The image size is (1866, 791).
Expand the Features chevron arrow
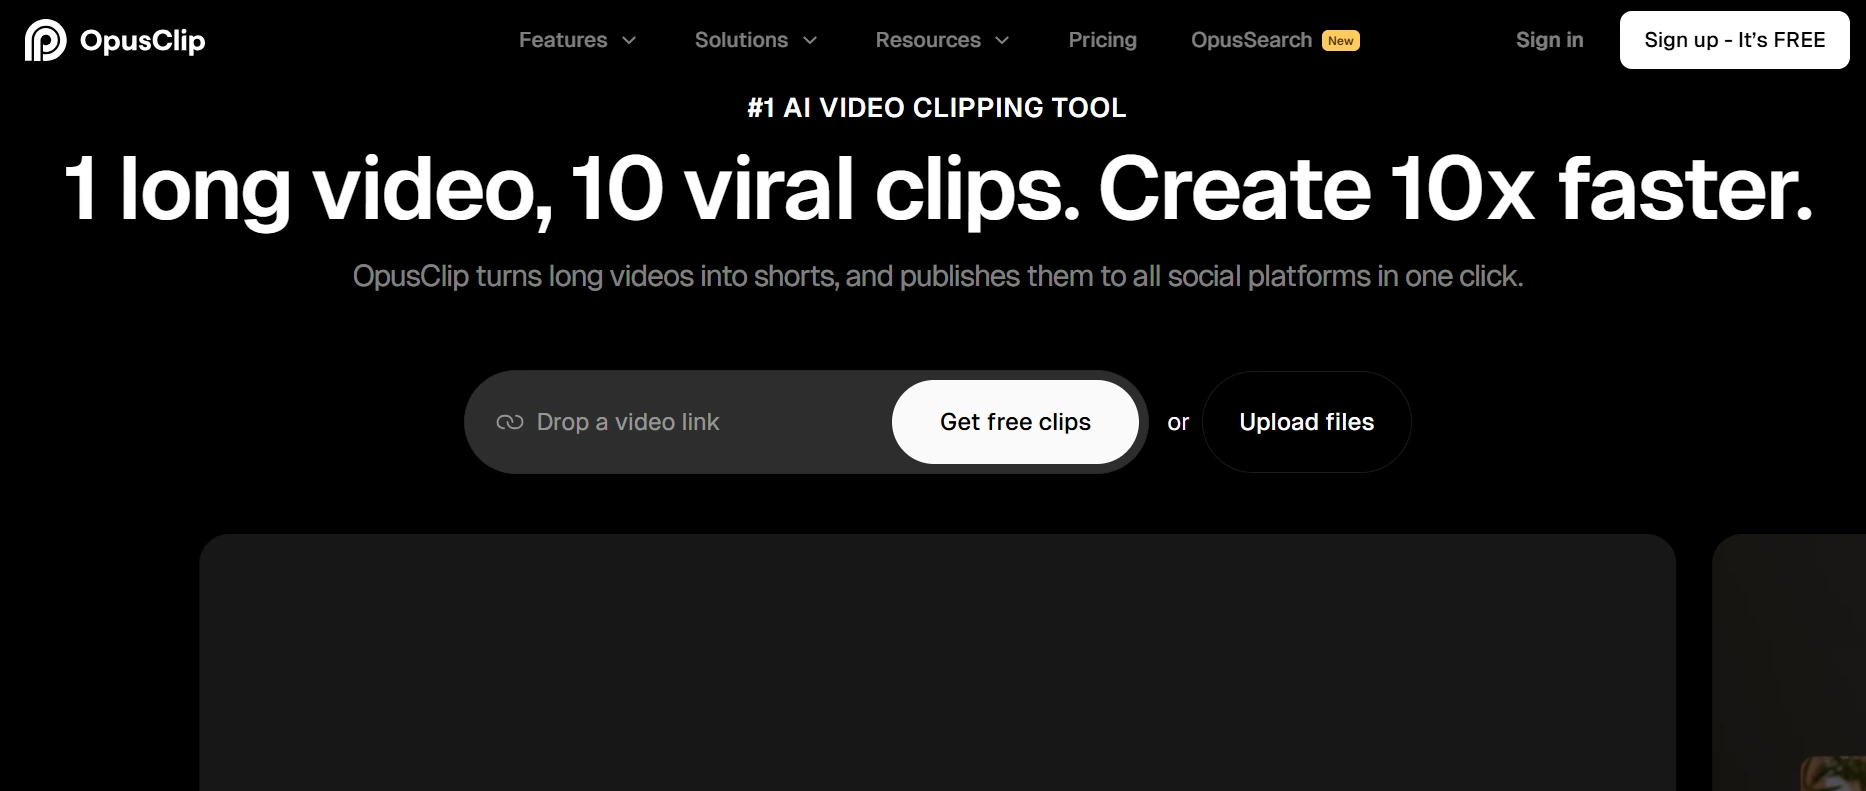(629, 41)
